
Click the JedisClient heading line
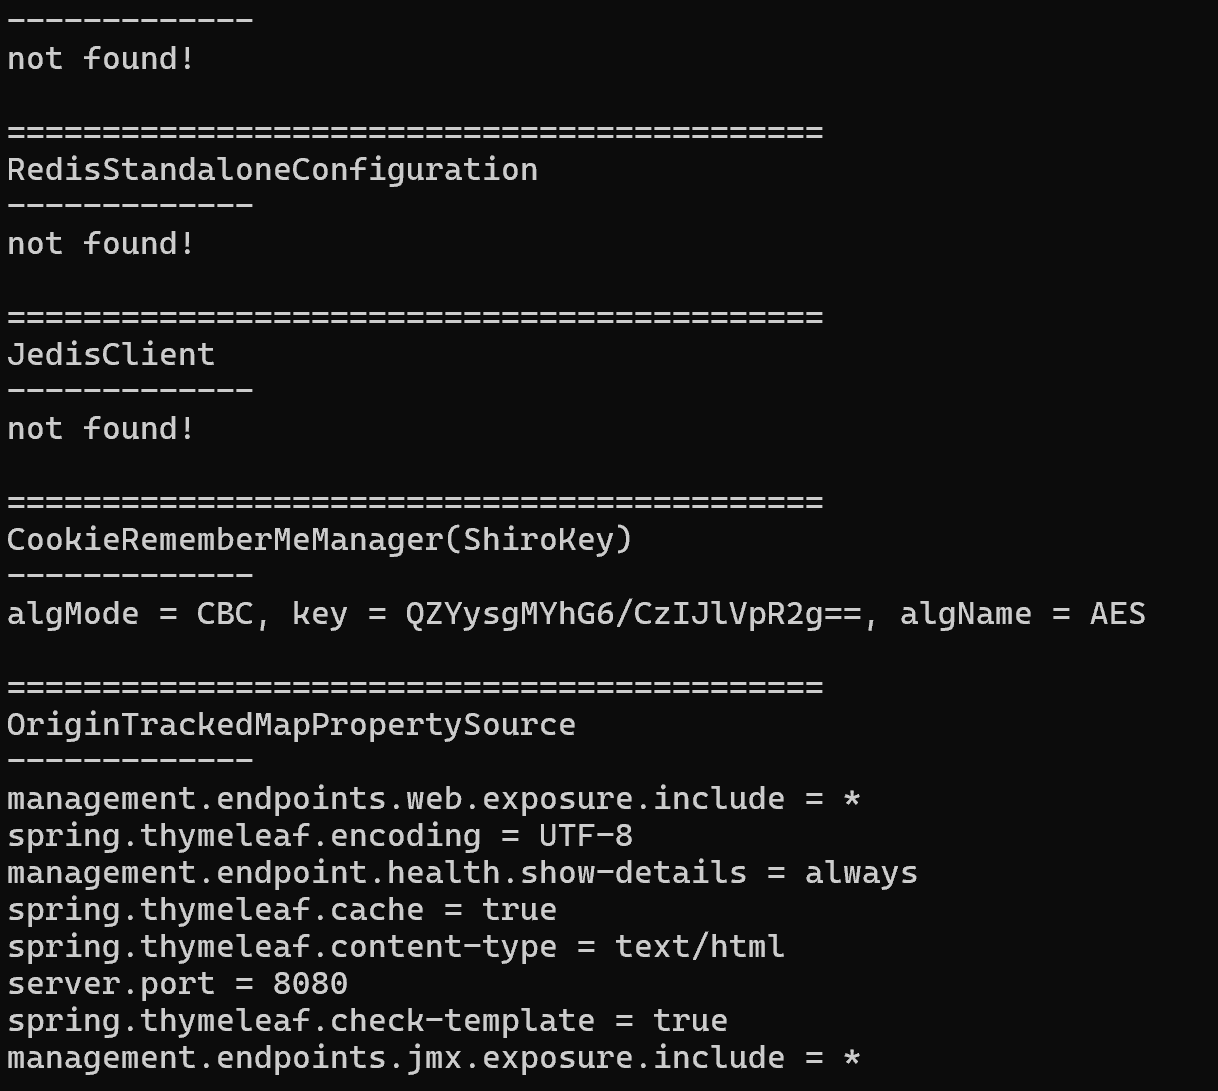(111, 354)
